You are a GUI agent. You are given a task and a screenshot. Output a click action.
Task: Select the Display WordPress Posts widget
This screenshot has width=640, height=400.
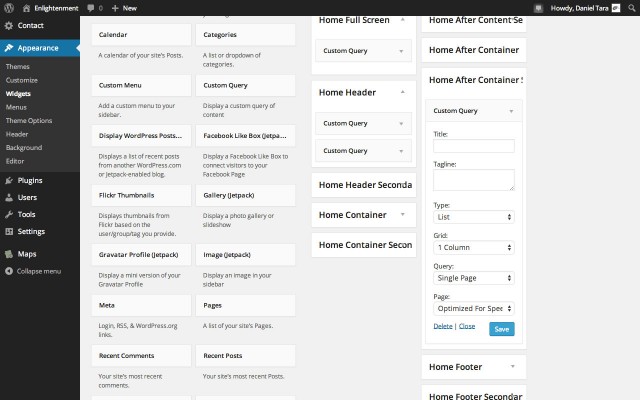click(x=141, y=136)
